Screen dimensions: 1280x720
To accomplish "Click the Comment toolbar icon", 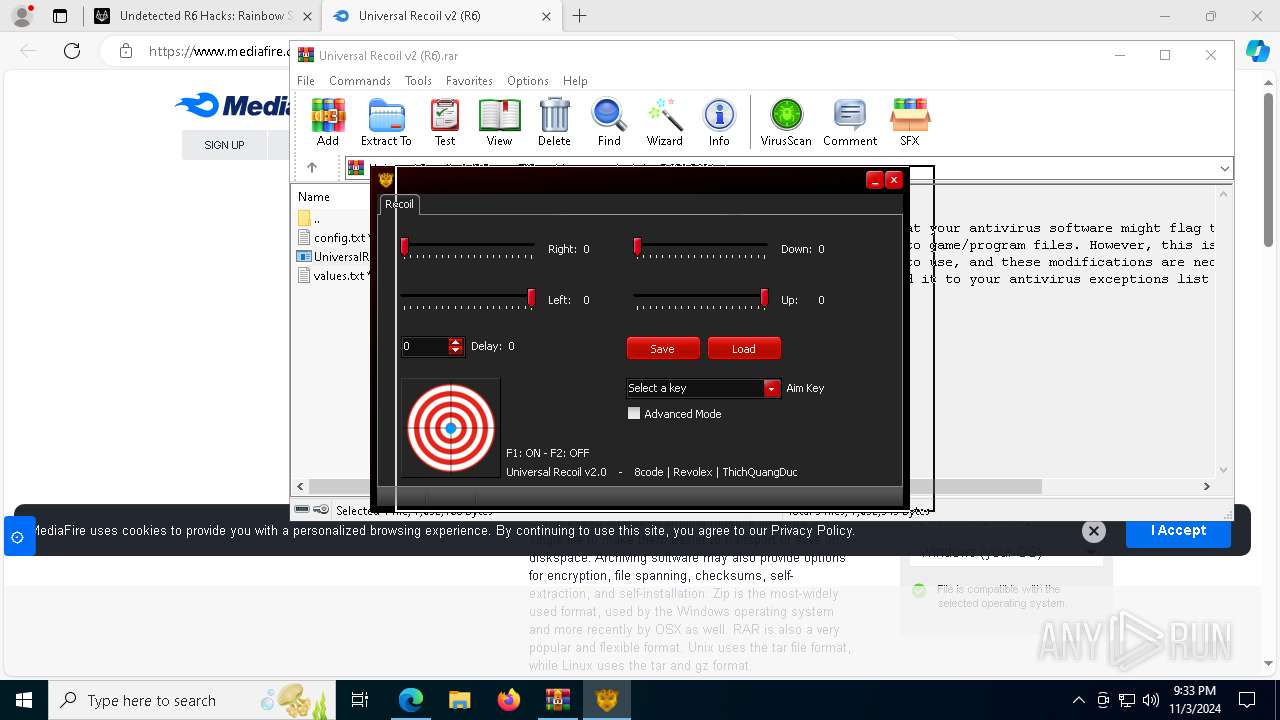I will [x=850, y=122].
